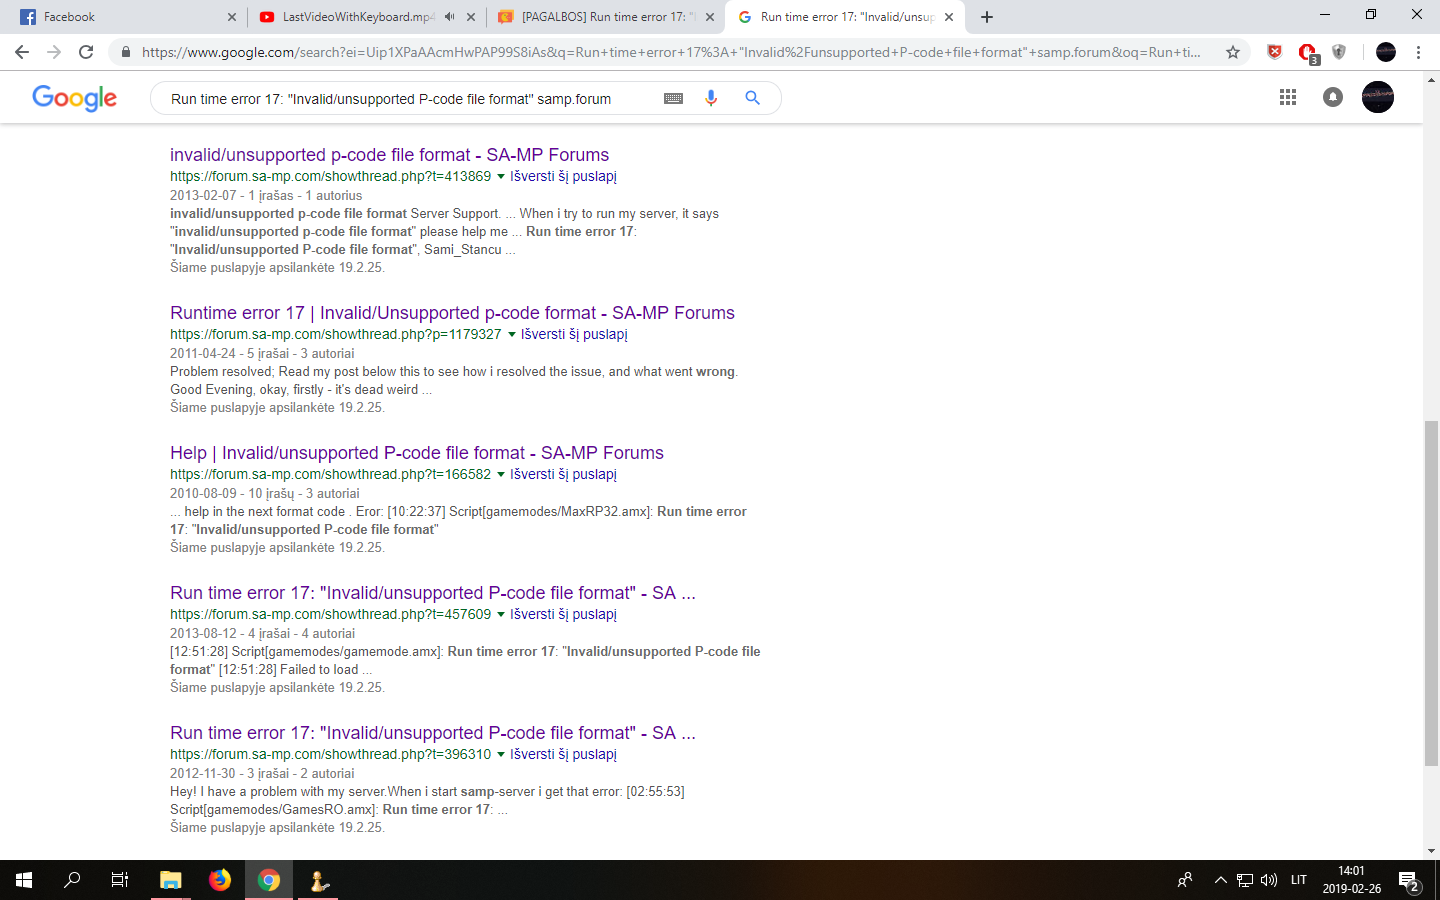Go to Google homepage via logo
Image resolution: width=1440 pixels, height=900 pixels.
click(x=74, y=98)
